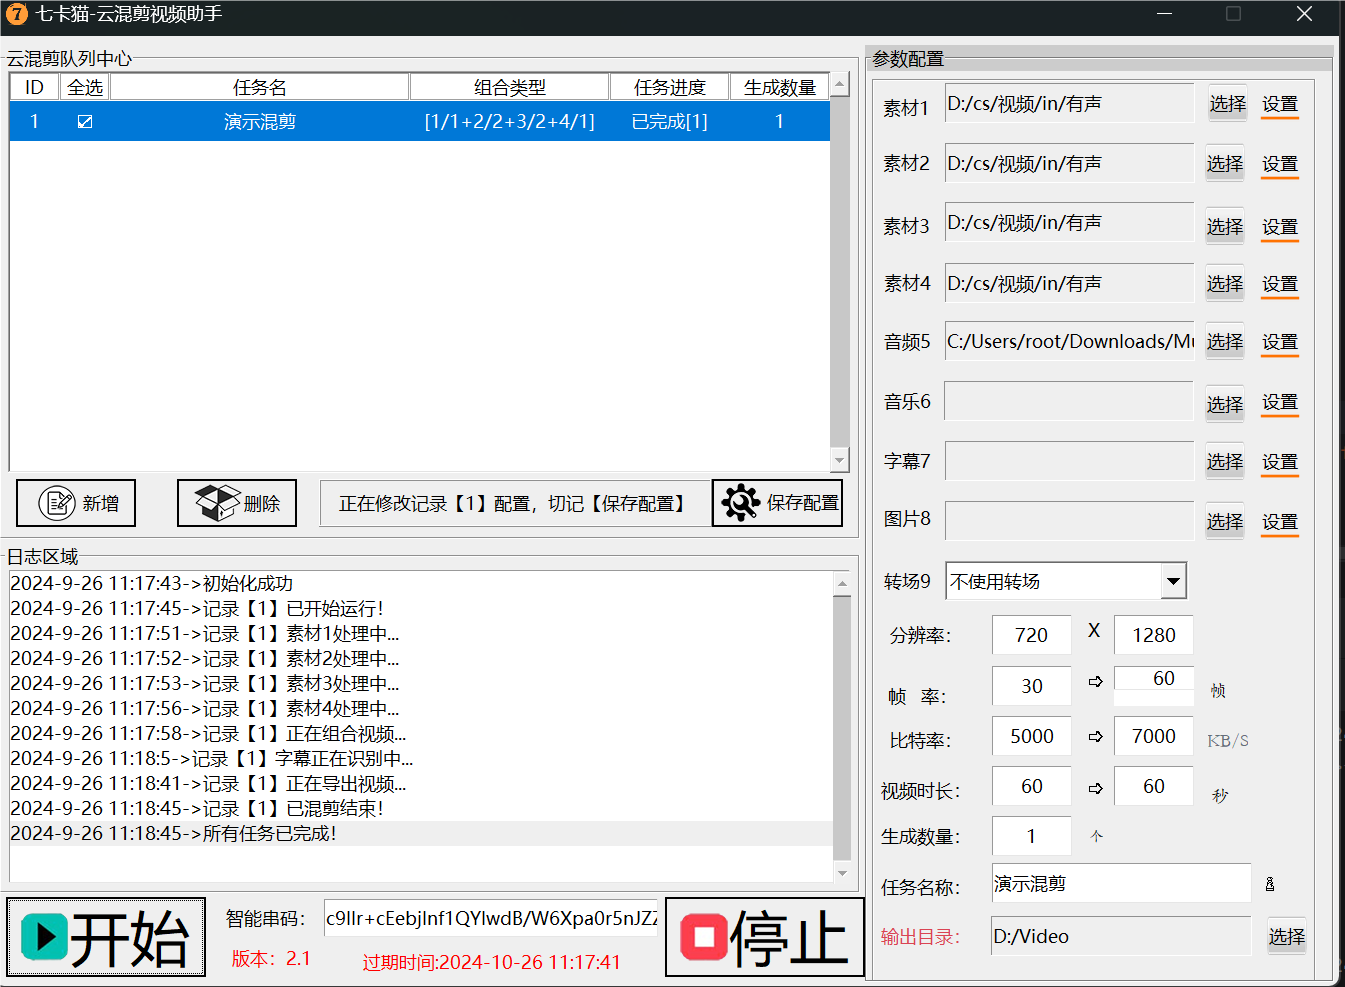Click the [1/1+2/2+3/2+4/1] combination cell

pos(510,121)
